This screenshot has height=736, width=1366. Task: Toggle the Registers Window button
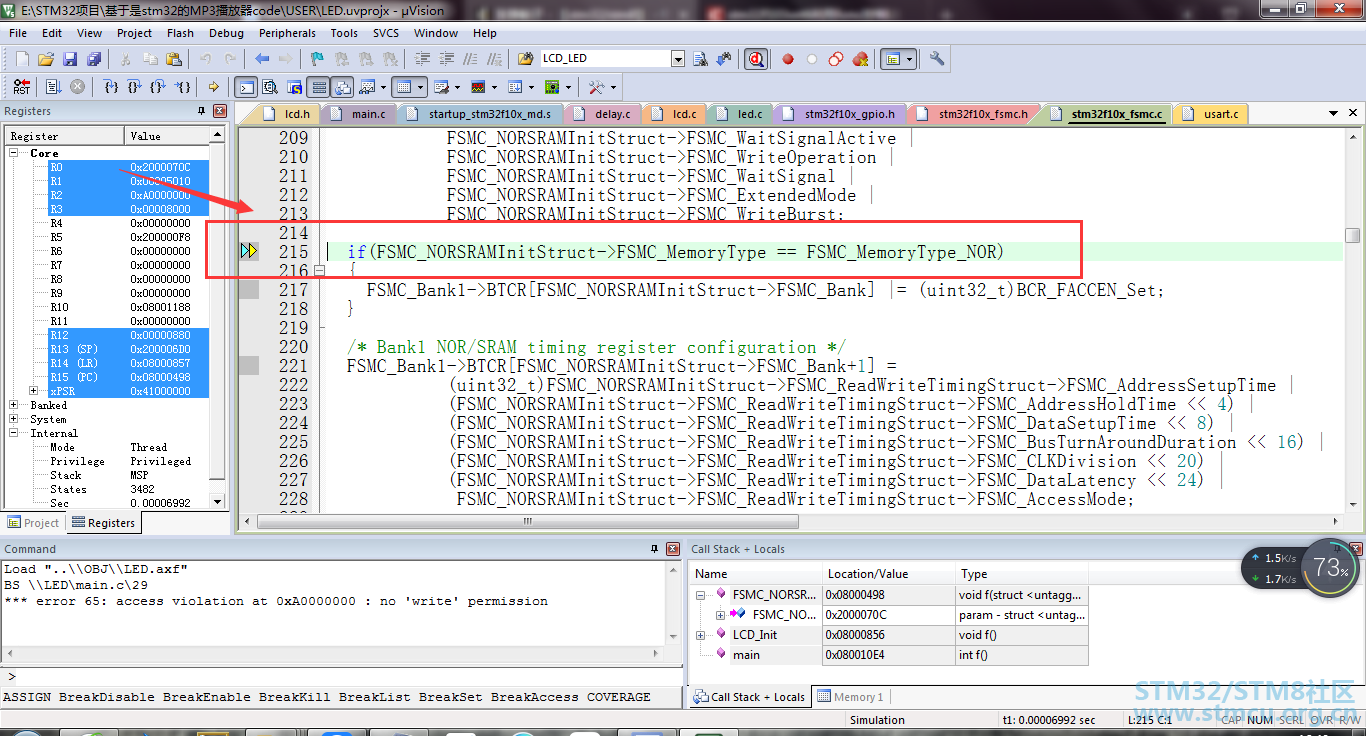click(x=318, y=87)
